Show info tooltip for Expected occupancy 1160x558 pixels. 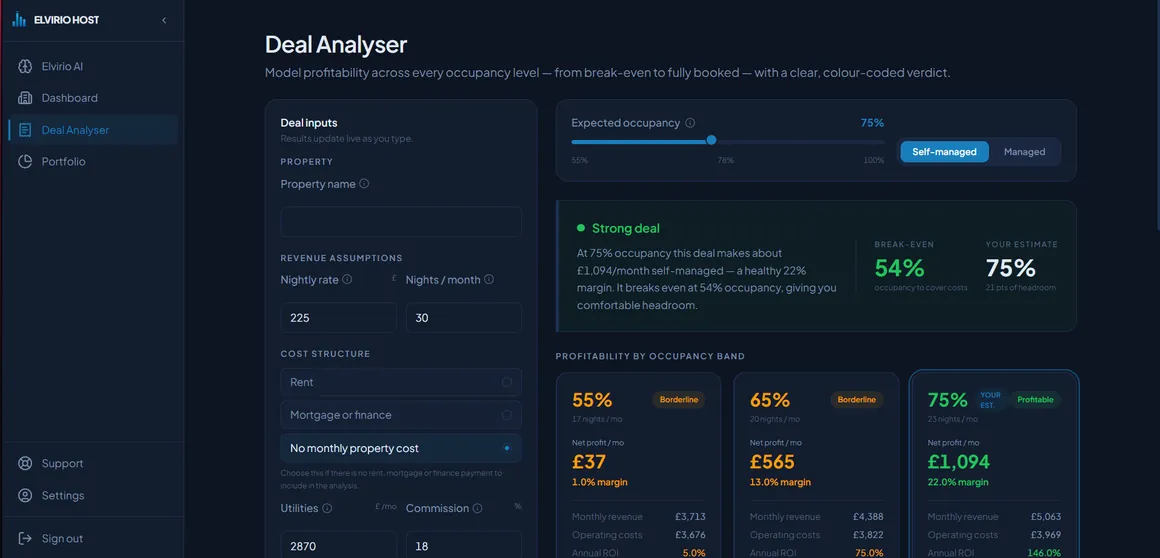(x=690, y=124)
